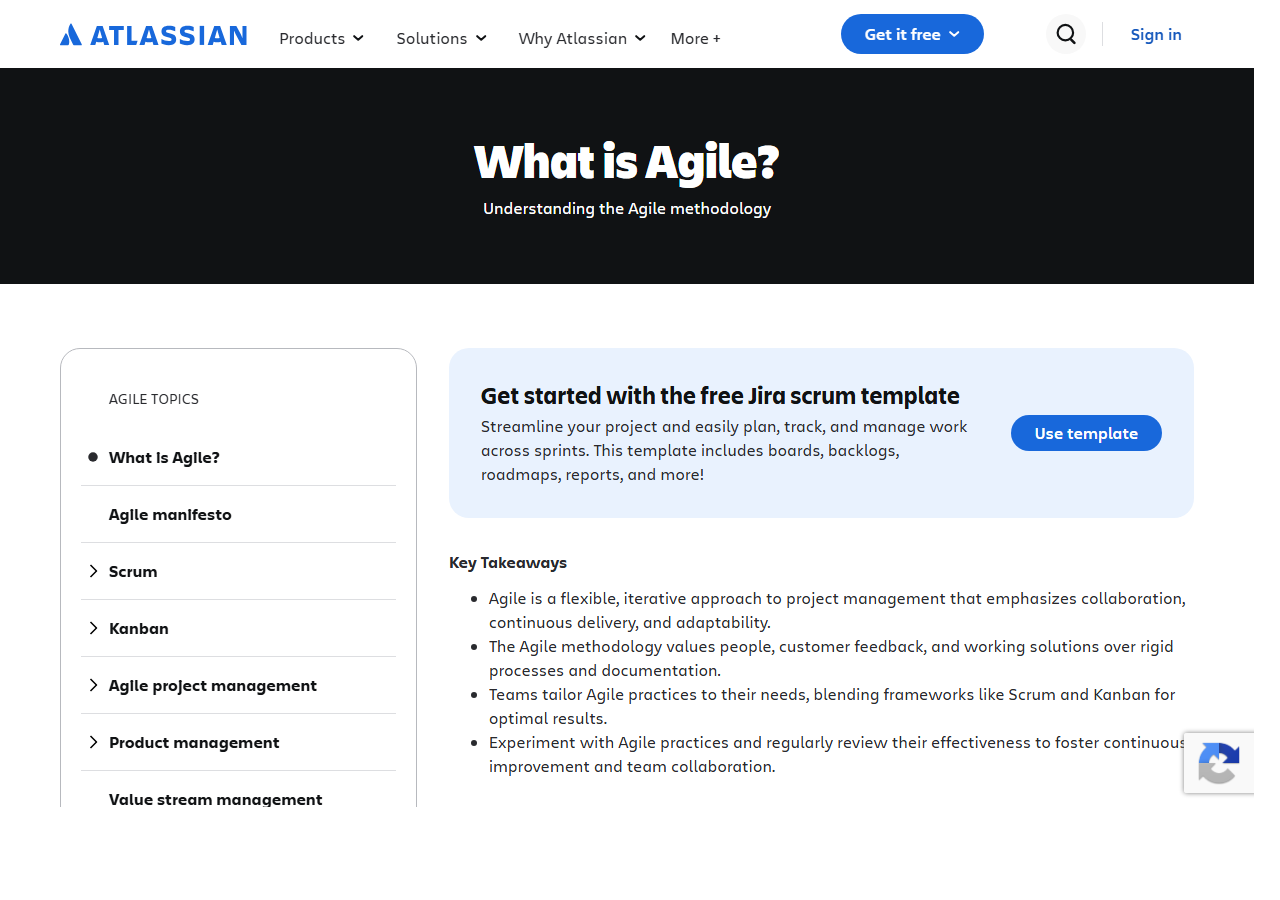Open the search magnifier icon
Screen dimensions: 1280x900
pos(1066,34)
